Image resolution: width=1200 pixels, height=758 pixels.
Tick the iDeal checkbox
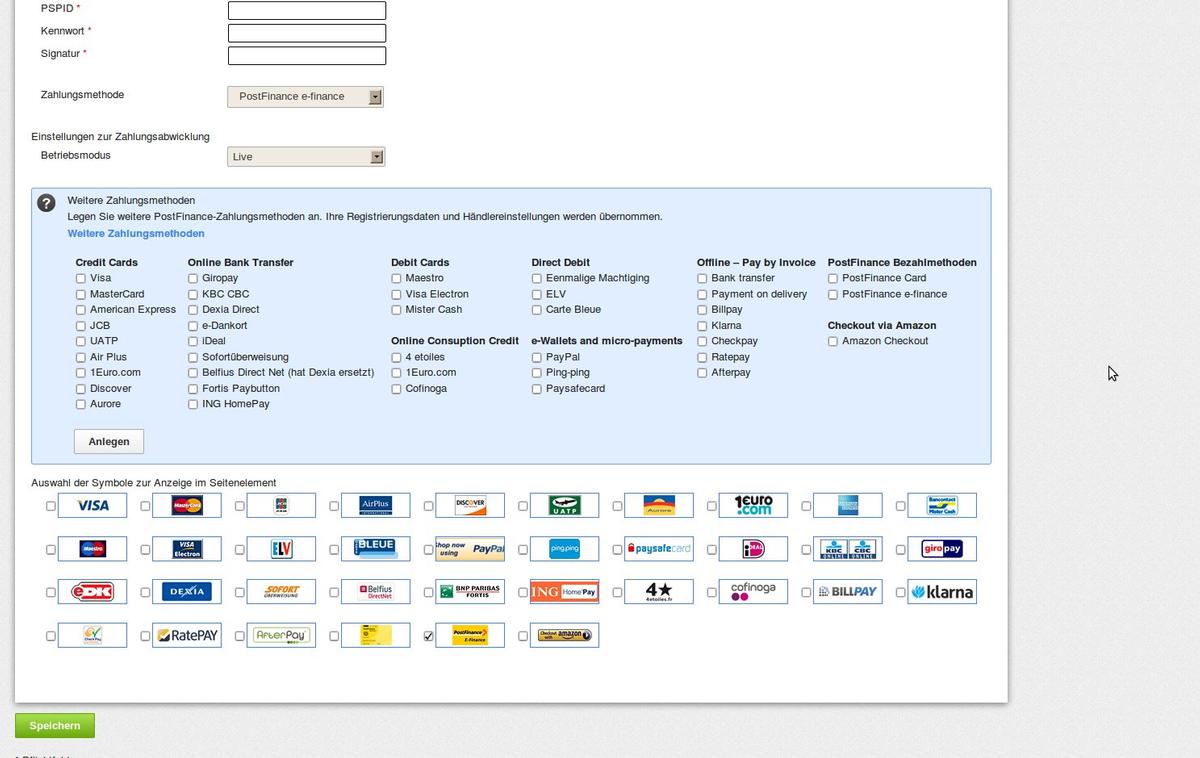coord(193,342)
